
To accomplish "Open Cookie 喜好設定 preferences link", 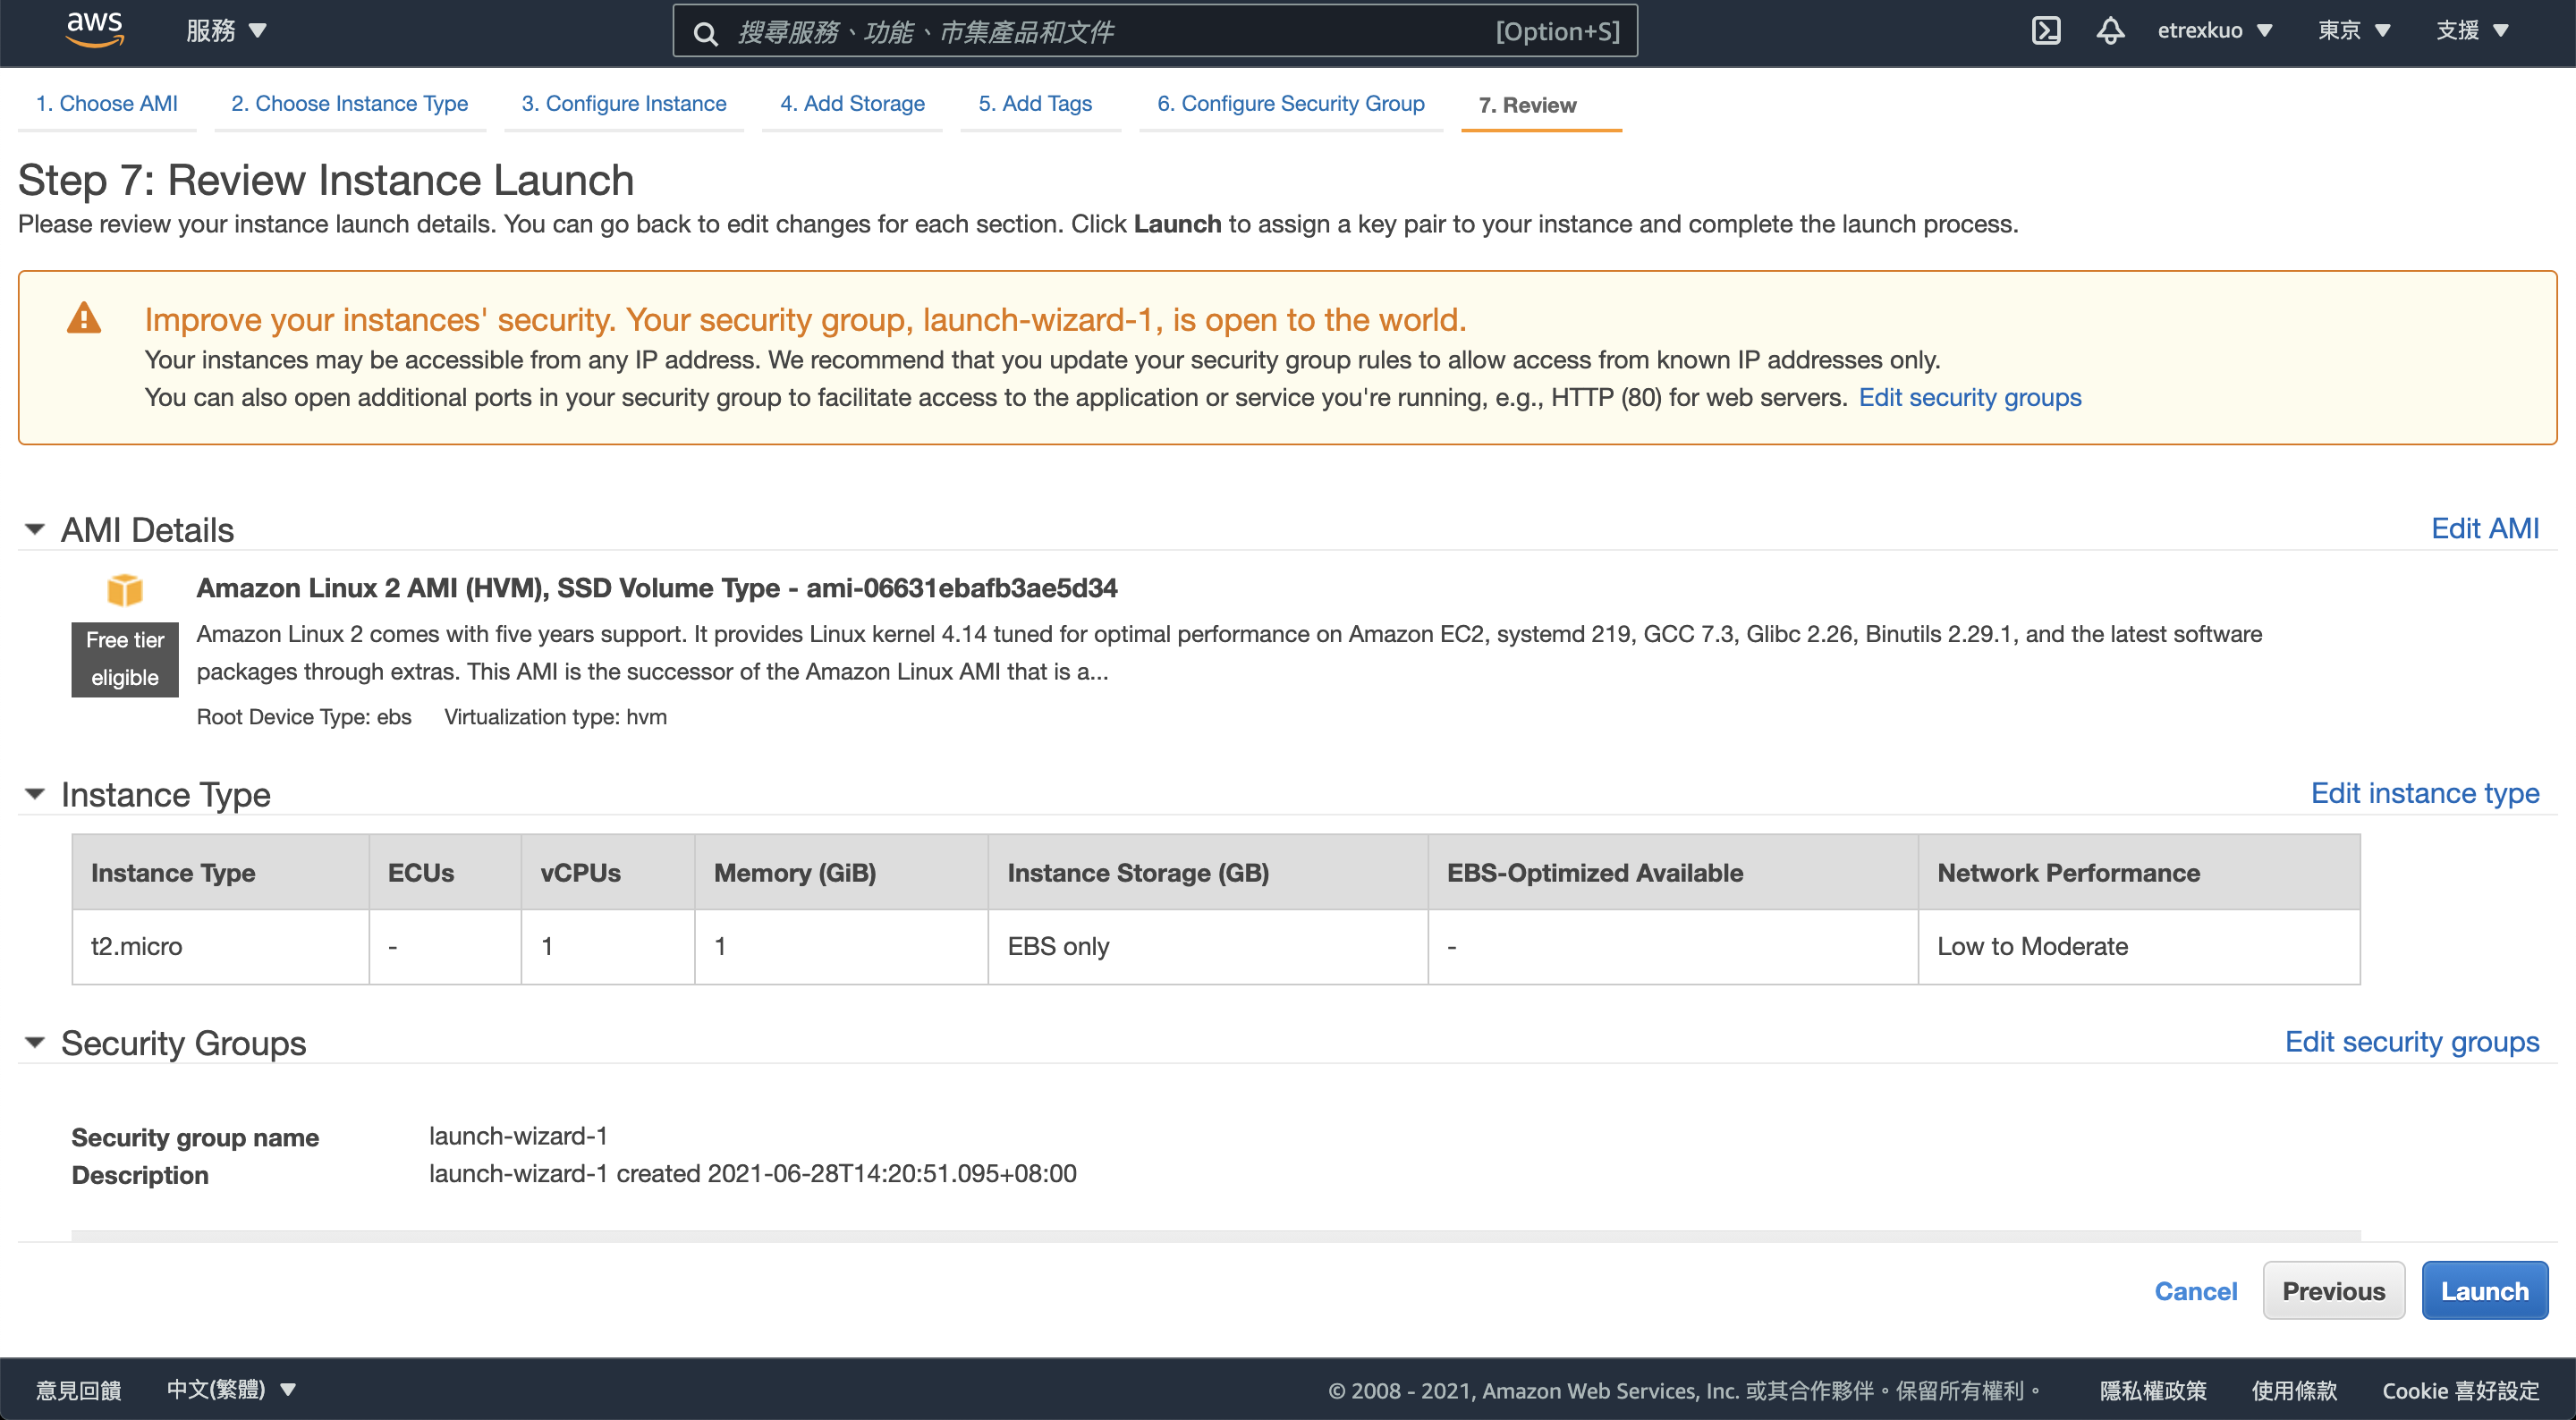I will [x=2460, y=1390].
